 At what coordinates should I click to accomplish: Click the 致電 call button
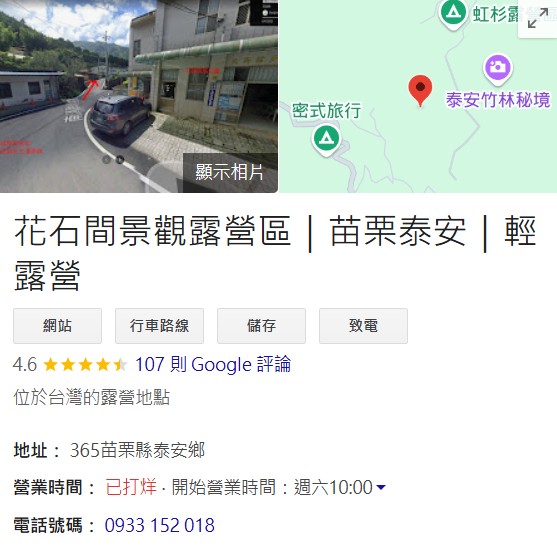coord(363,326)
